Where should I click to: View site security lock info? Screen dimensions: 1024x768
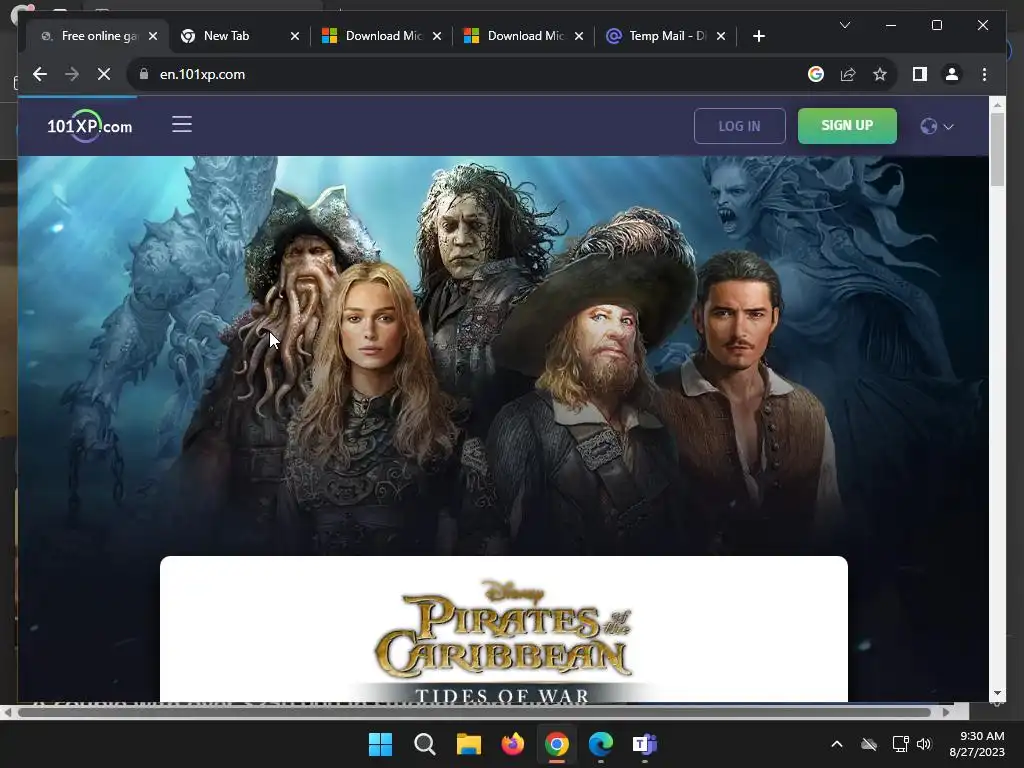pos(144,74)
